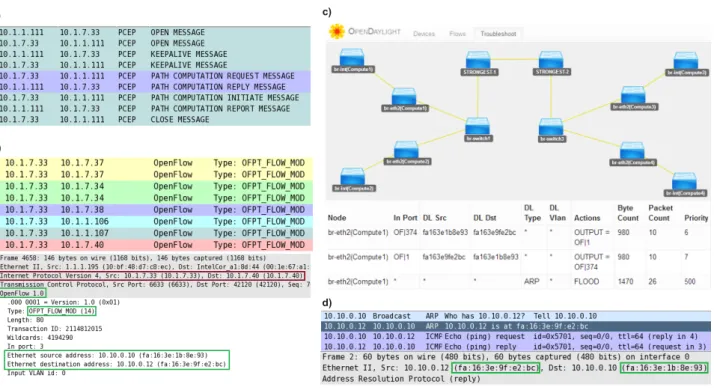Select the PCEP CLOSE MESSAGE packet
The image size is (714, 390).
click(155, 120)
